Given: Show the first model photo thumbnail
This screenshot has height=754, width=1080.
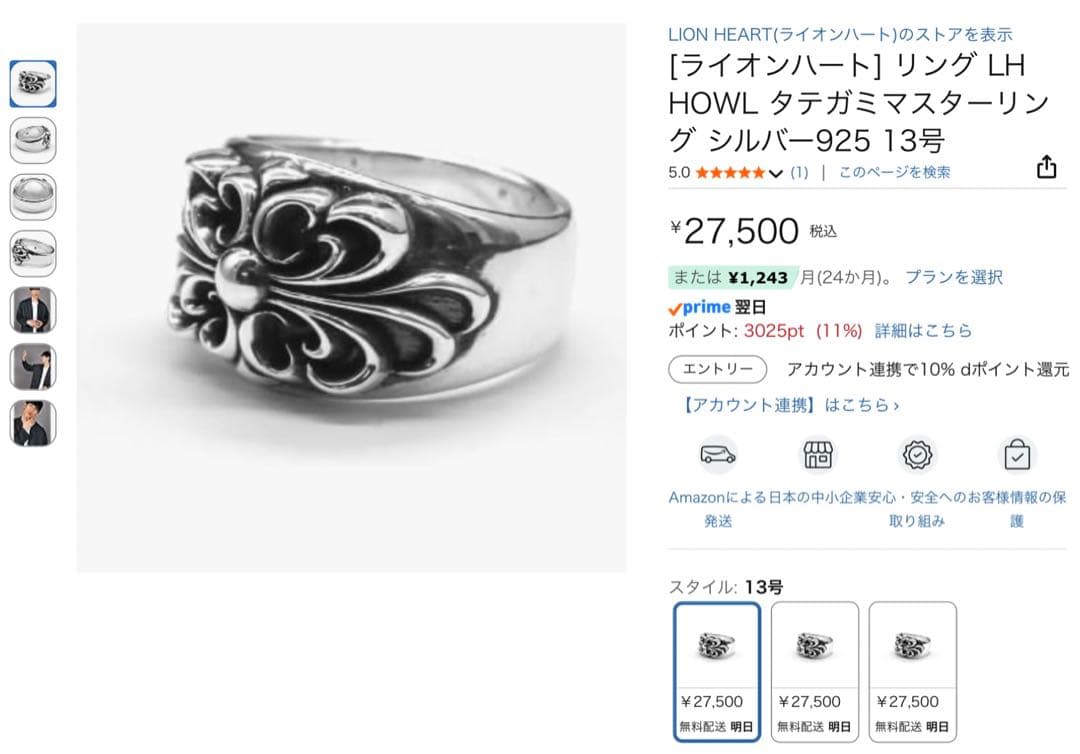Looking at the screenshot, I should coord(33,310).
